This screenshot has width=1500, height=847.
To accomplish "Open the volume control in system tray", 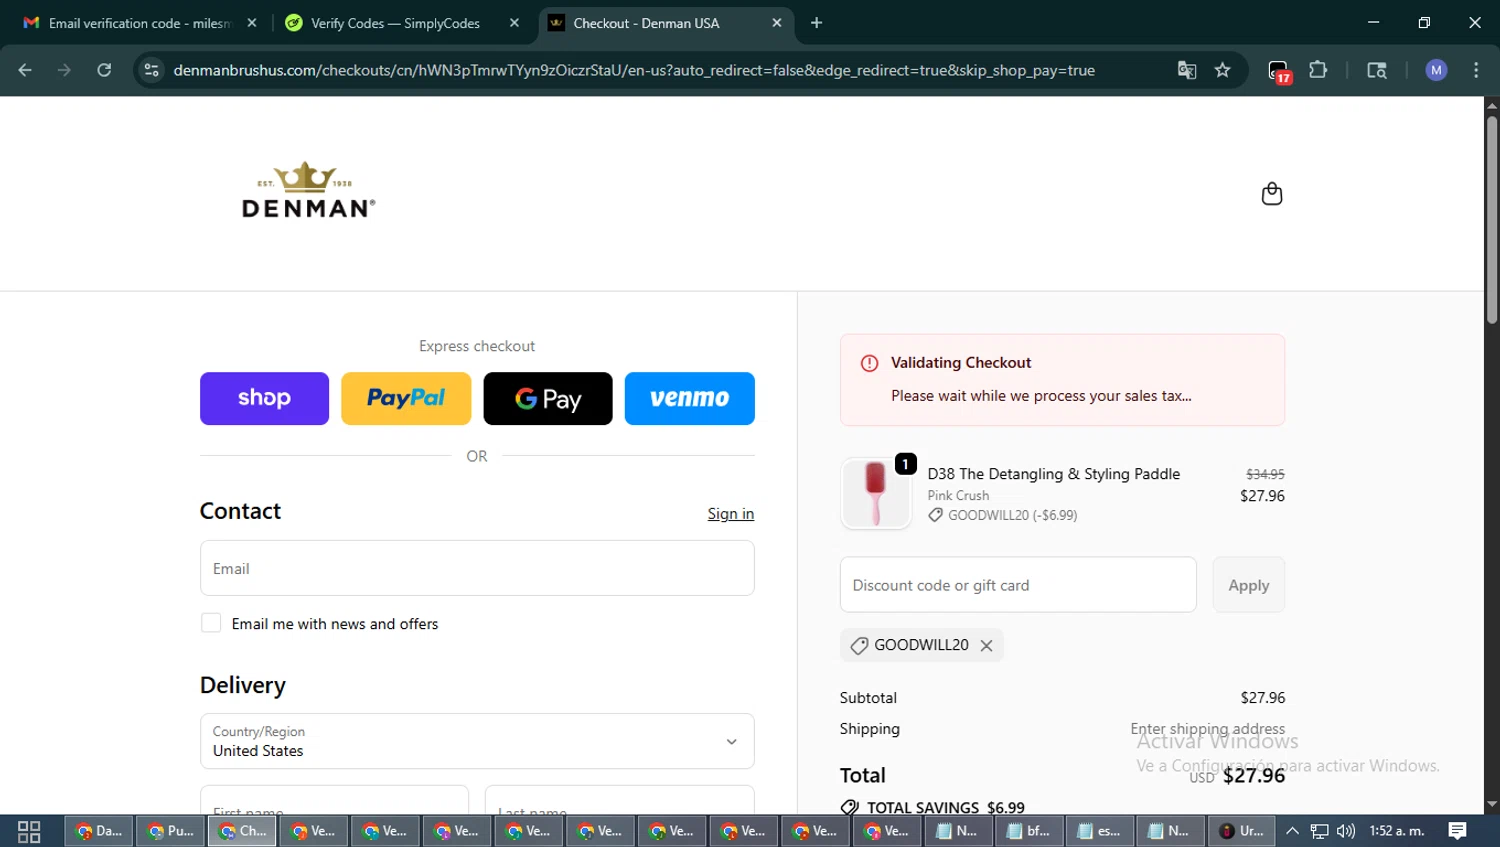I will tap(1346, 831).
